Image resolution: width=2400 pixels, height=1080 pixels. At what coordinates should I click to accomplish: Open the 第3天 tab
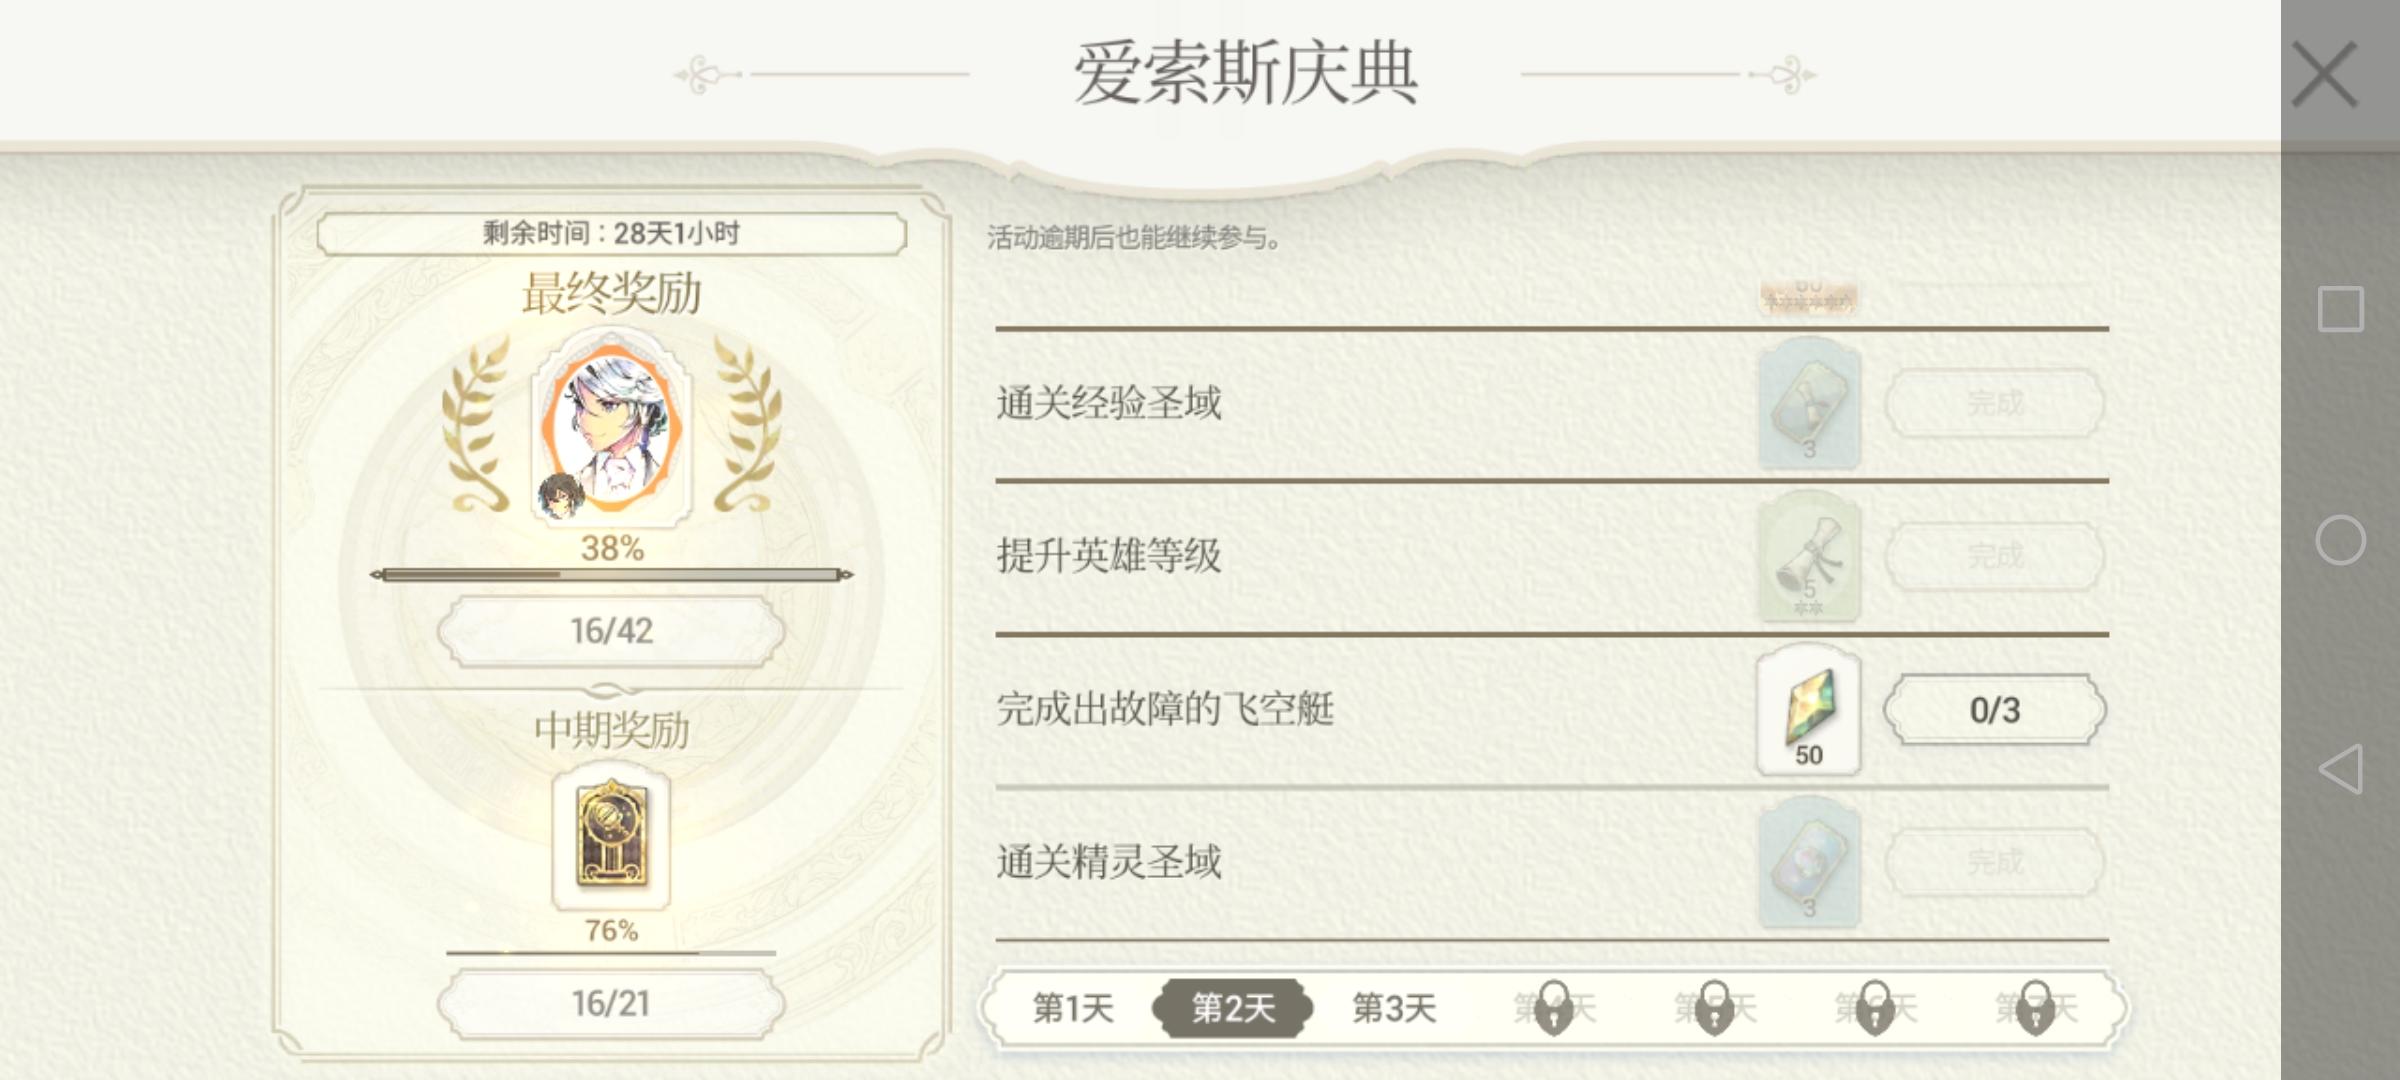click(x=1394, y=1008)
